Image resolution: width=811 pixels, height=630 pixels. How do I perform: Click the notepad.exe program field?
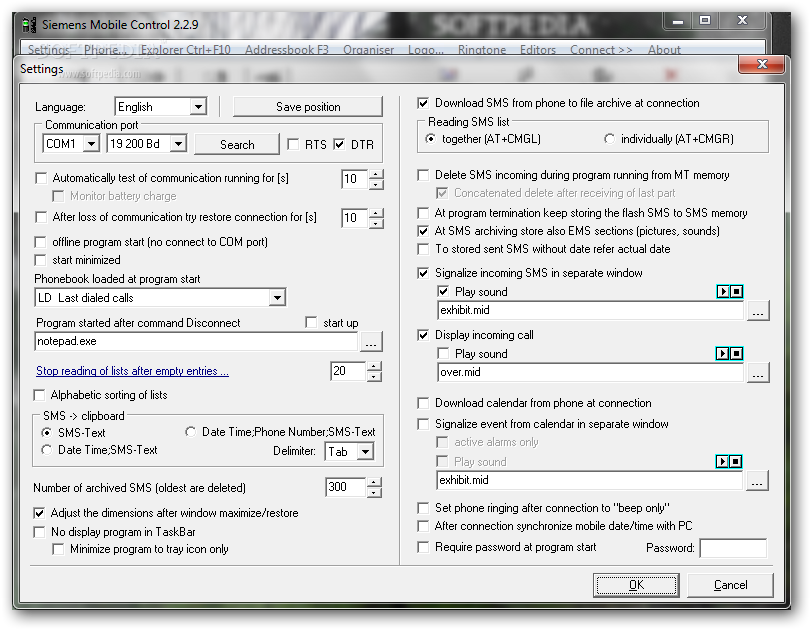point(197,341)
